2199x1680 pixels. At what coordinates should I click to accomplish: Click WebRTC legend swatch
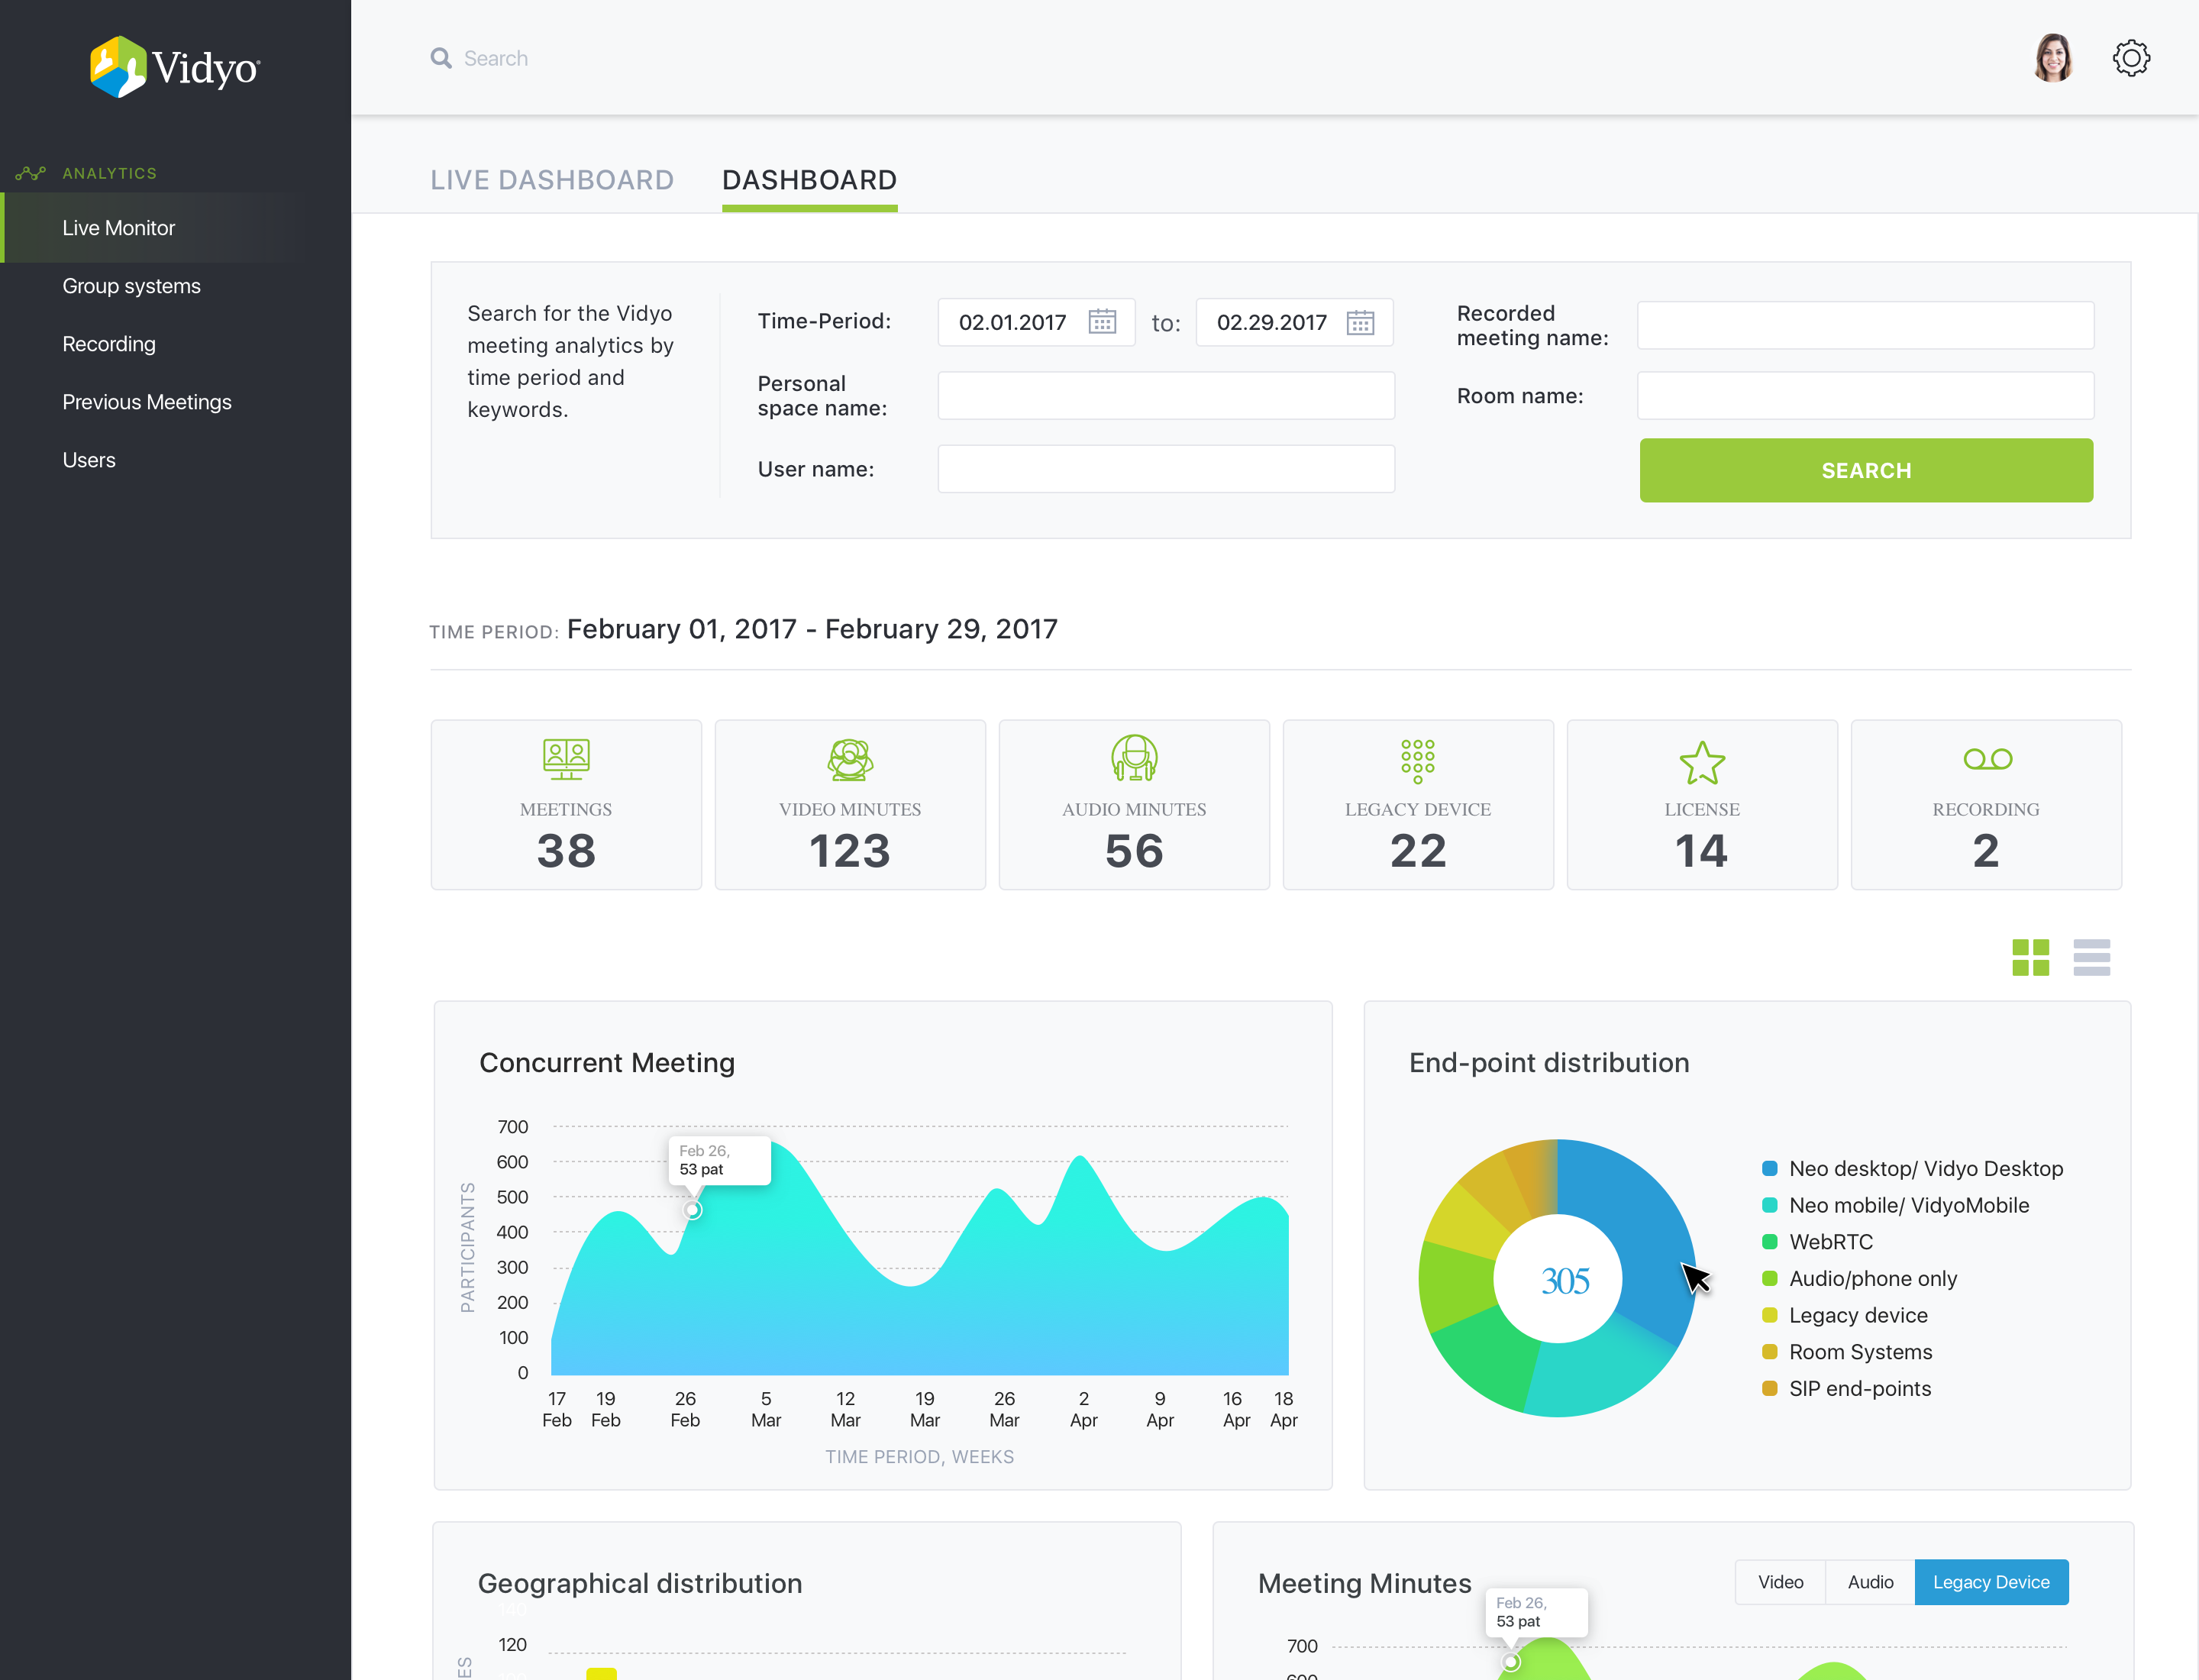(x=1769, y=1242)
